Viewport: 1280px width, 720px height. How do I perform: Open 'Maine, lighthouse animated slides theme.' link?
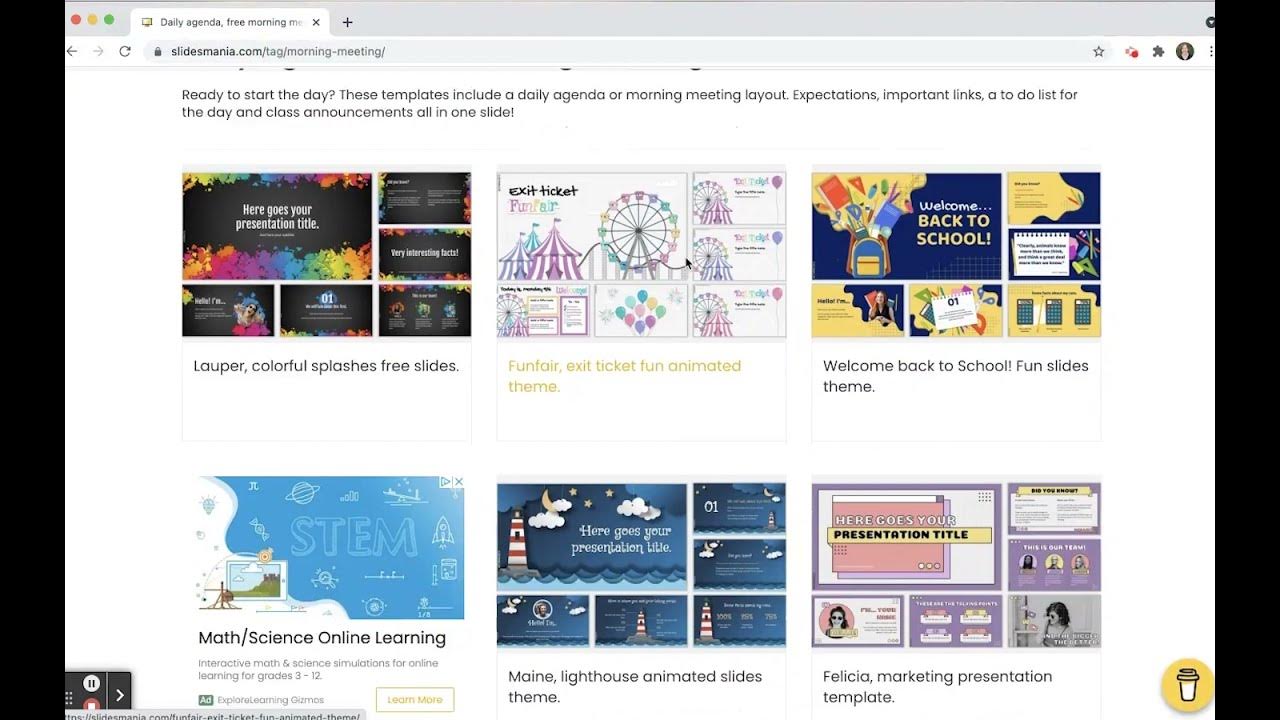tap(634, 687)
